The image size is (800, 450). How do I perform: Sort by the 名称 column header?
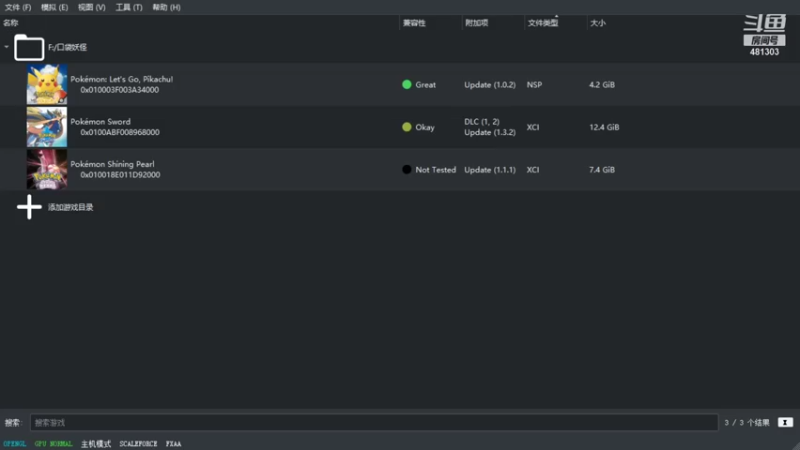(x=11, y=23)
